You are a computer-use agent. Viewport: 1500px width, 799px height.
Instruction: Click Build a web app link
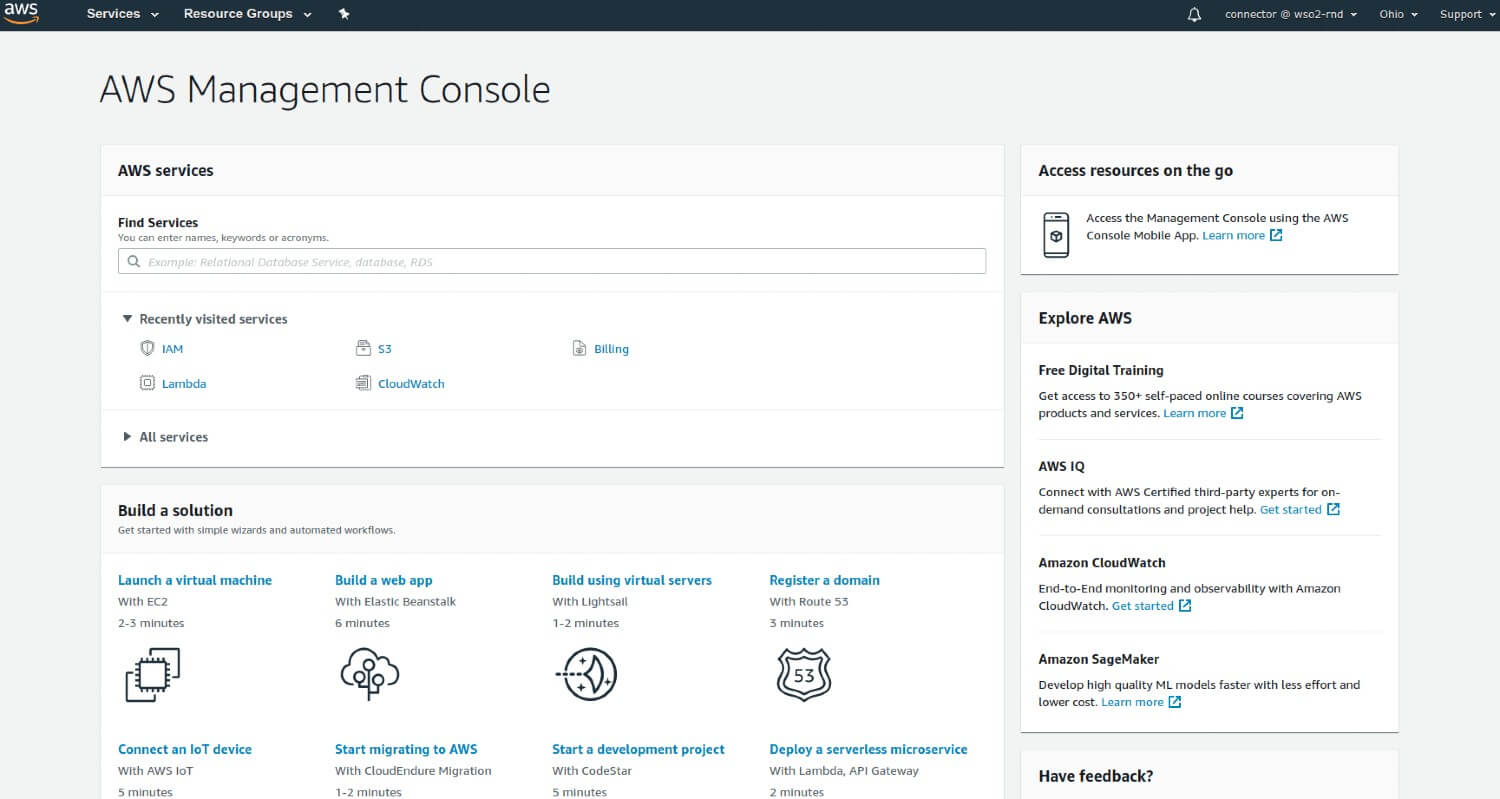click(384, 580)
